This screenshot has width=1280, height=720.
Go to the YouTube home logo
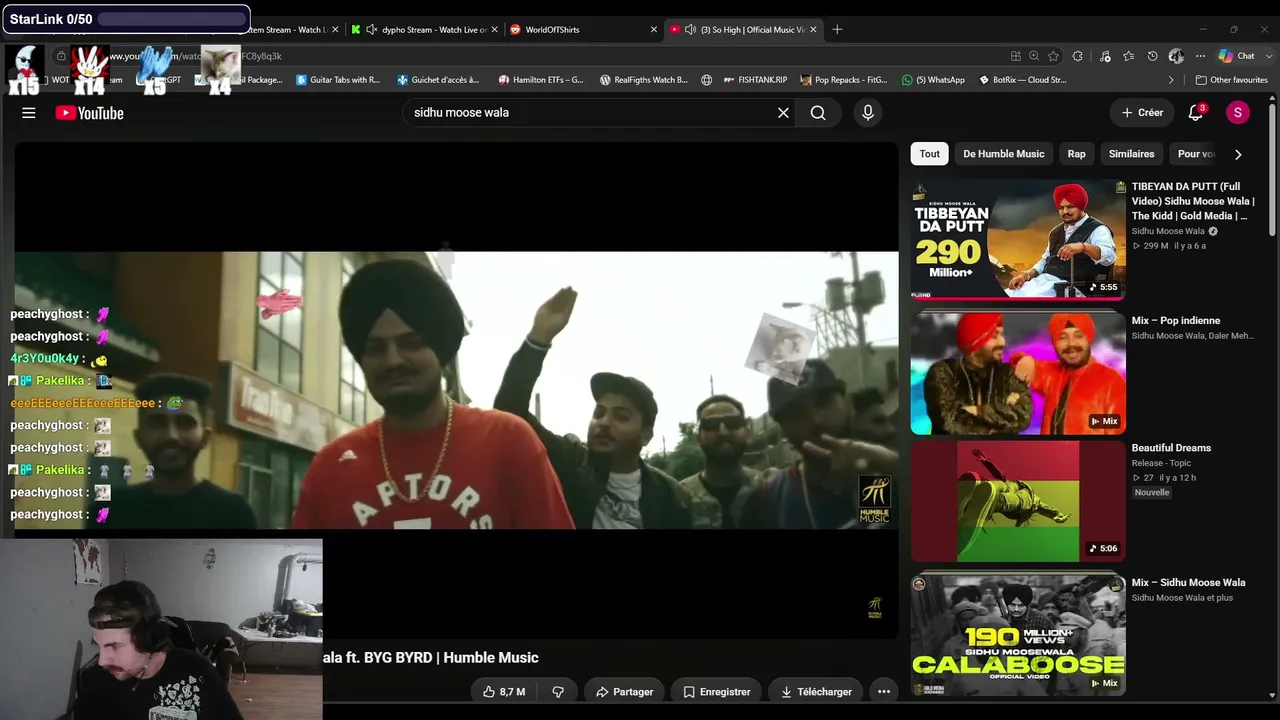[90, 113]
